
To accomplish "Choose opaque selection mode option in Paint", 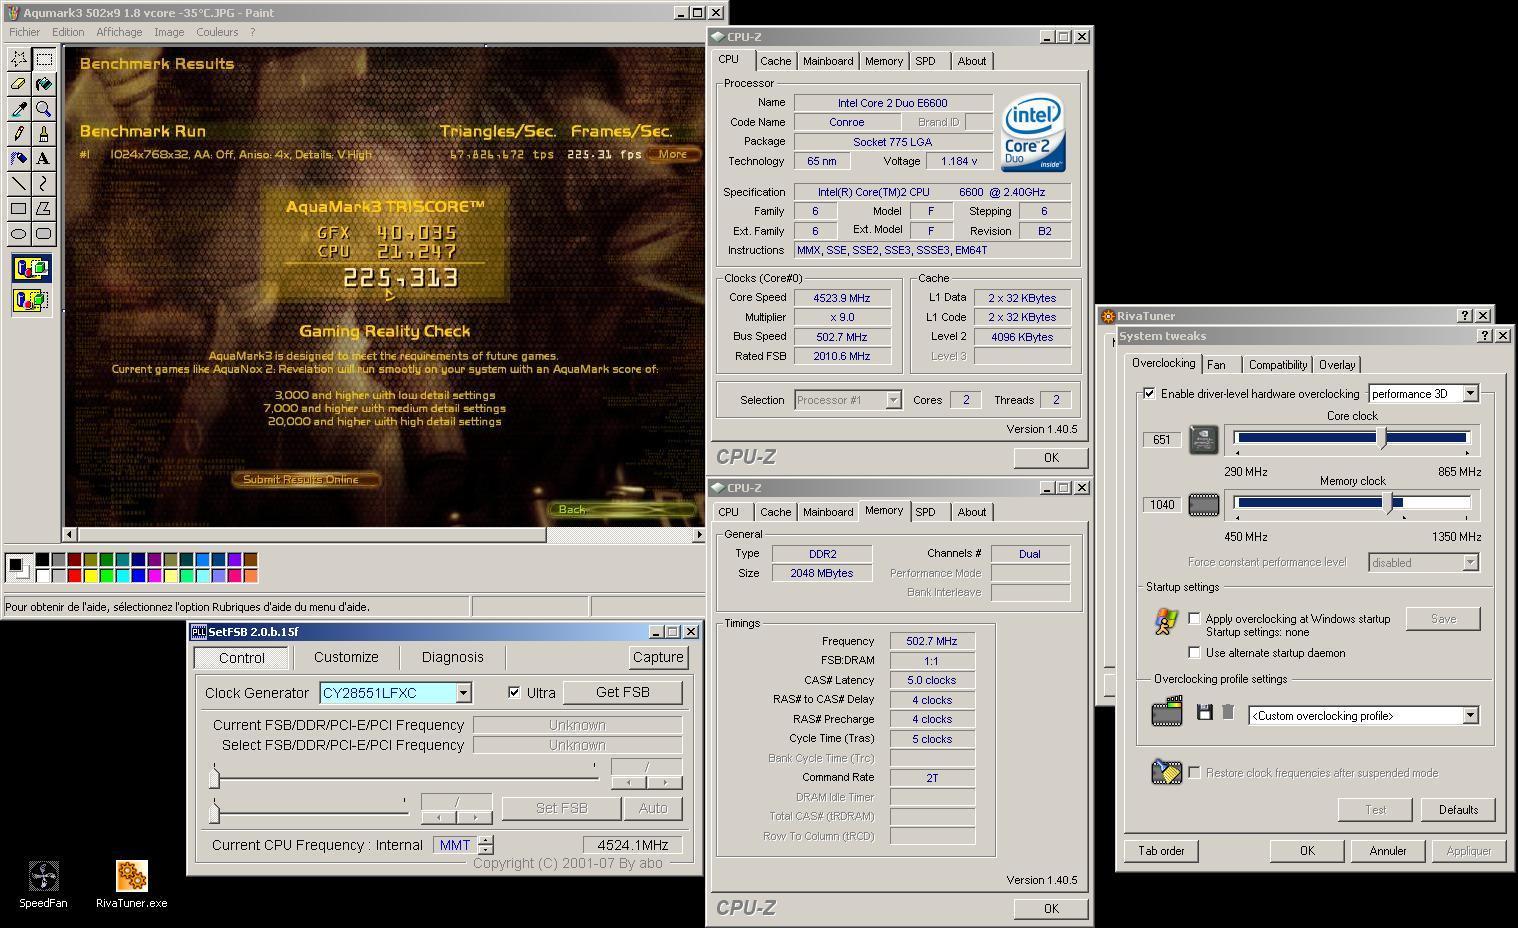I will pyautogui.click(x=31, y=268).
